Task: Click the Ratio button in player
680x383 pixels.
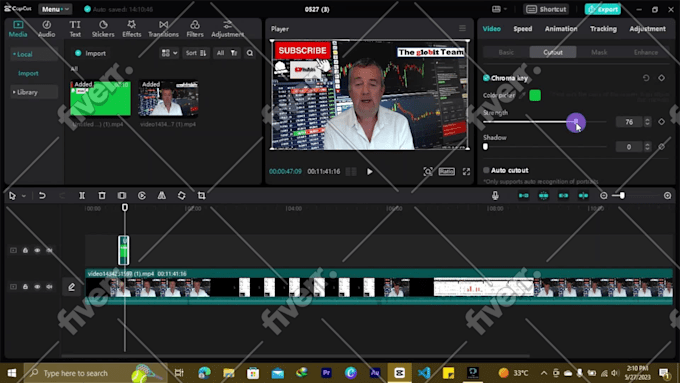Action: click(446, 172)
